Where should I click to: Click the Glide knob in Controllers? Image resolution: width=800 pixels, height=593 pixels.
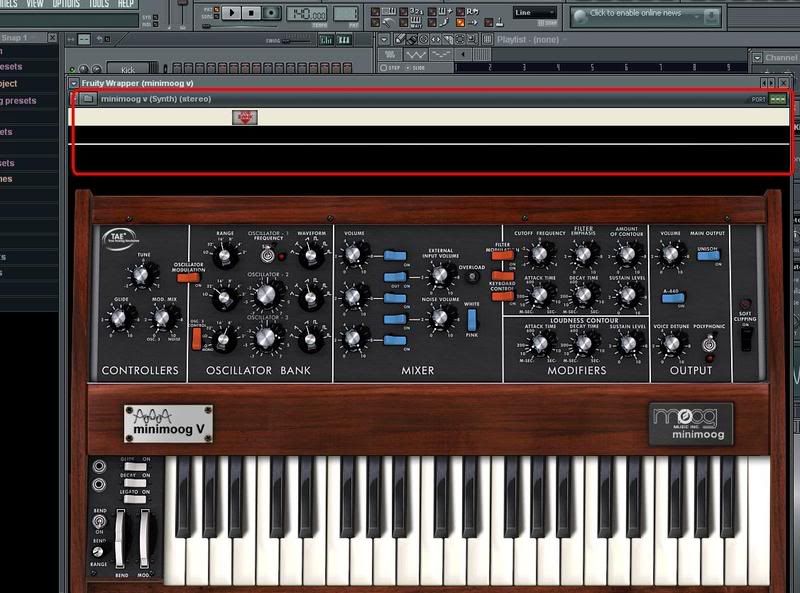118,318
